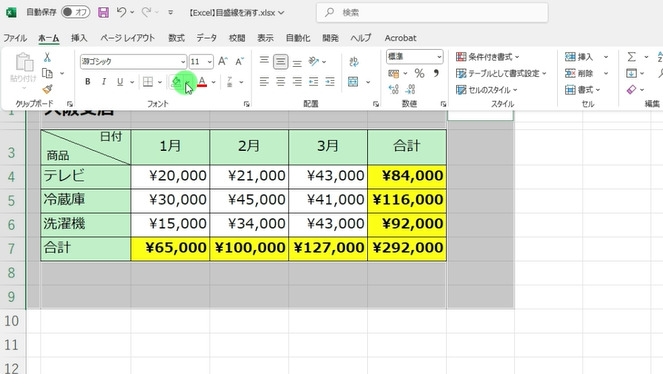This screenshot has width=663, height=374.
Task: Click the Merge & Center icon
Action: click(353, 82)
